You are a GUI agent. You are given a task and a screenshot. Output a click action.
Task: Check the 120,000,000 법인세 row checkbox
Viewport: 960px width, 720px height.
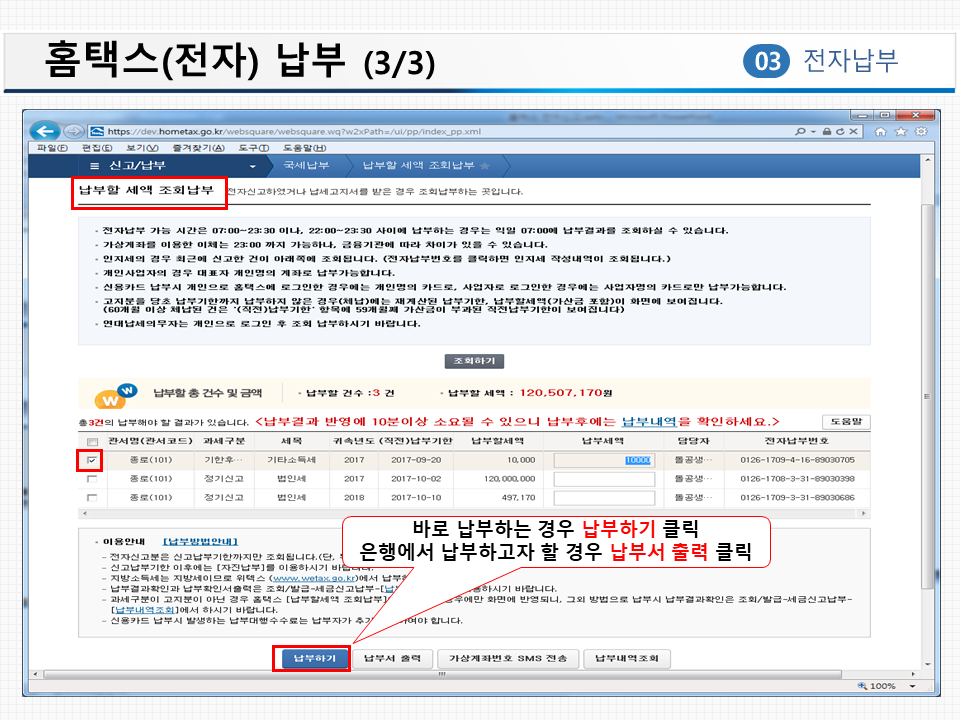[x=92, y=479]
